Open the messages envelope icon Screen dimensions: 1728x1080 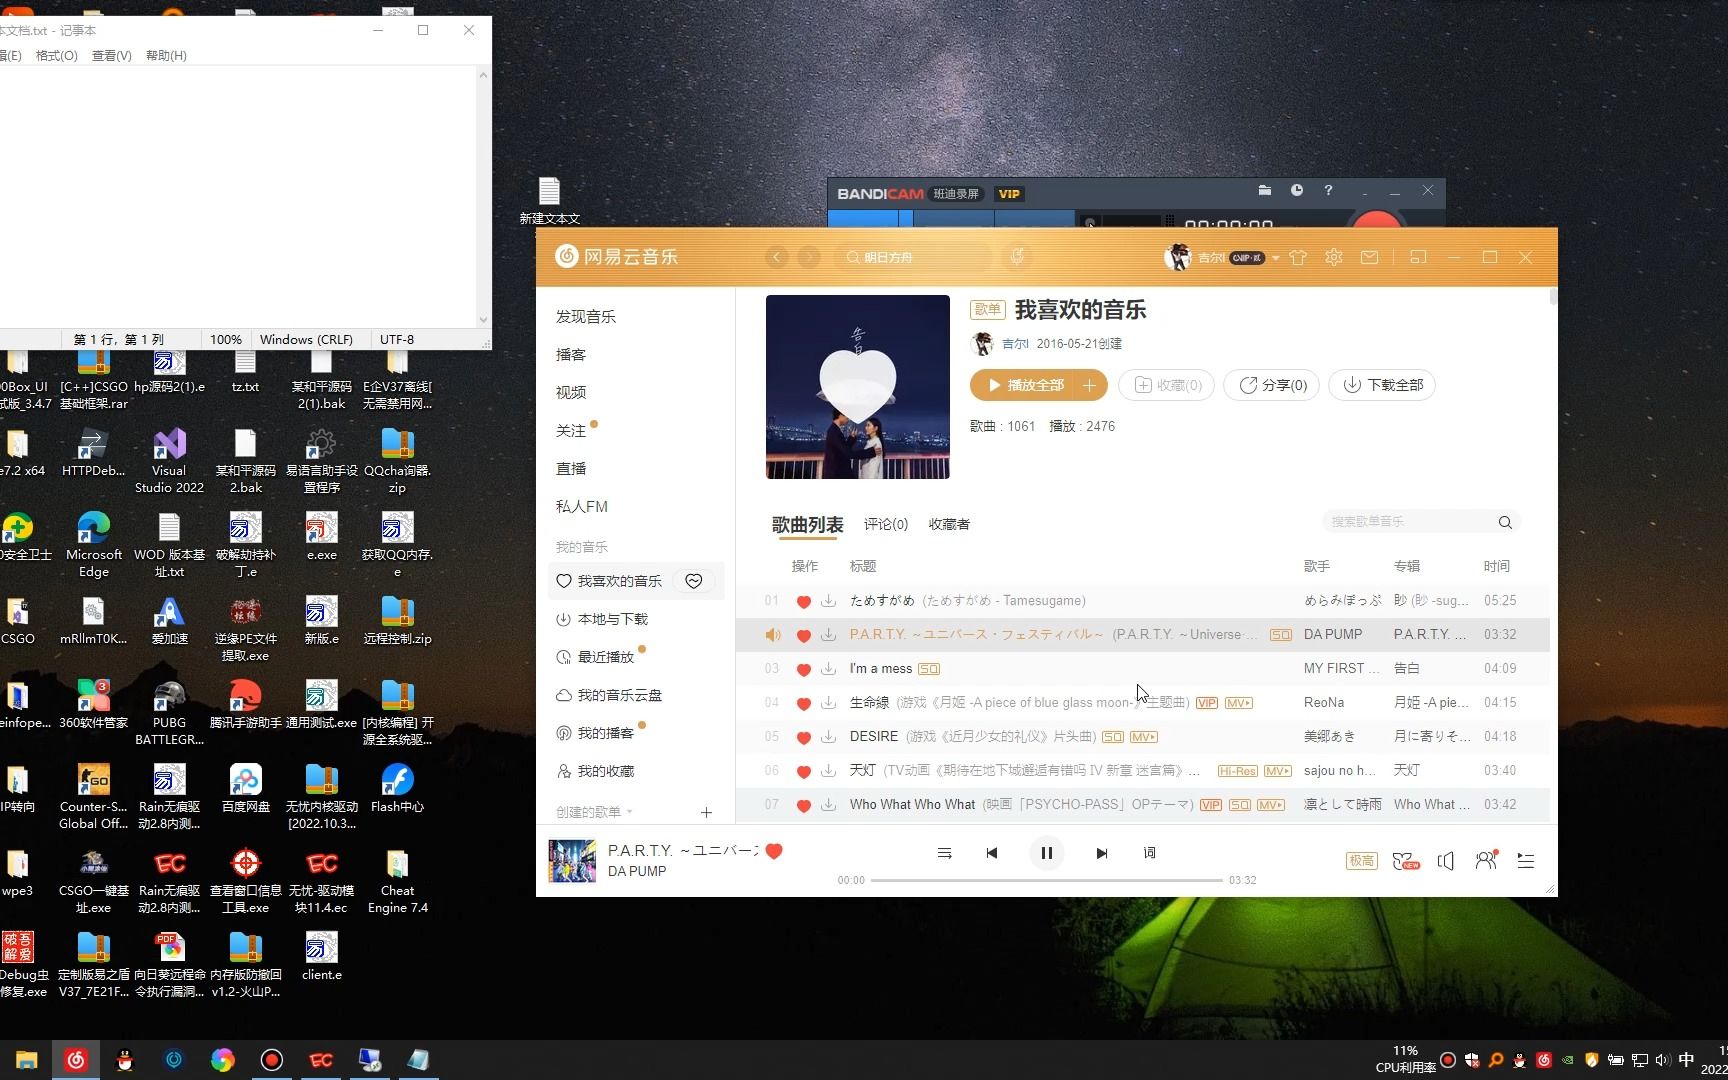(1370, 257)
